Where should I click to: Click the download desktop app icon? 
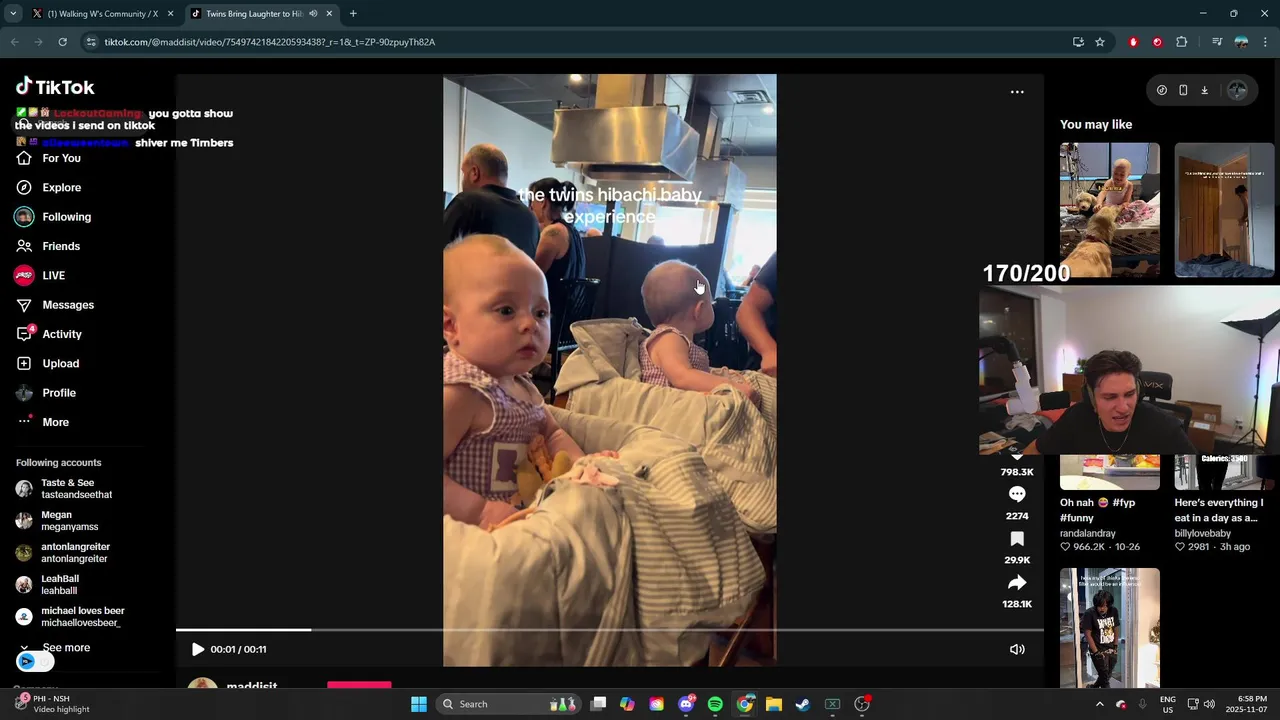pyautogui.click(x=1204, y=90)
